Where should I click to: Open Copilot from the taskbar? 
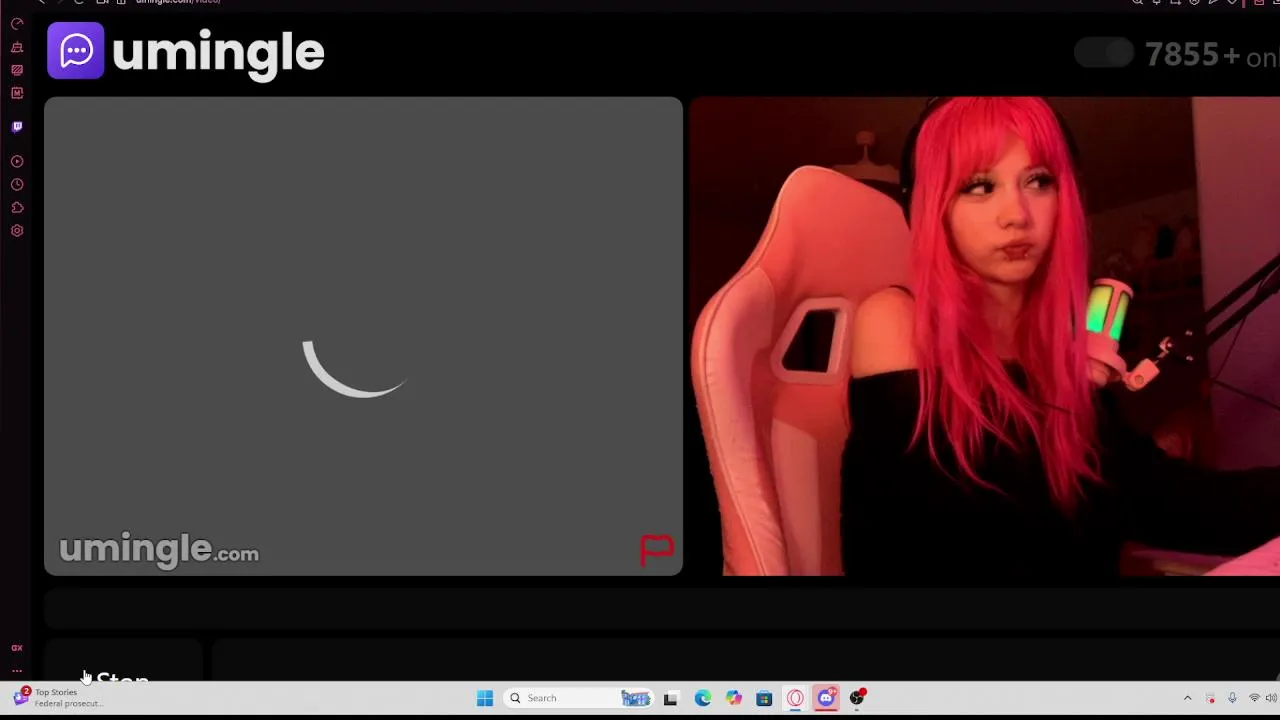(x=734, y=698)
